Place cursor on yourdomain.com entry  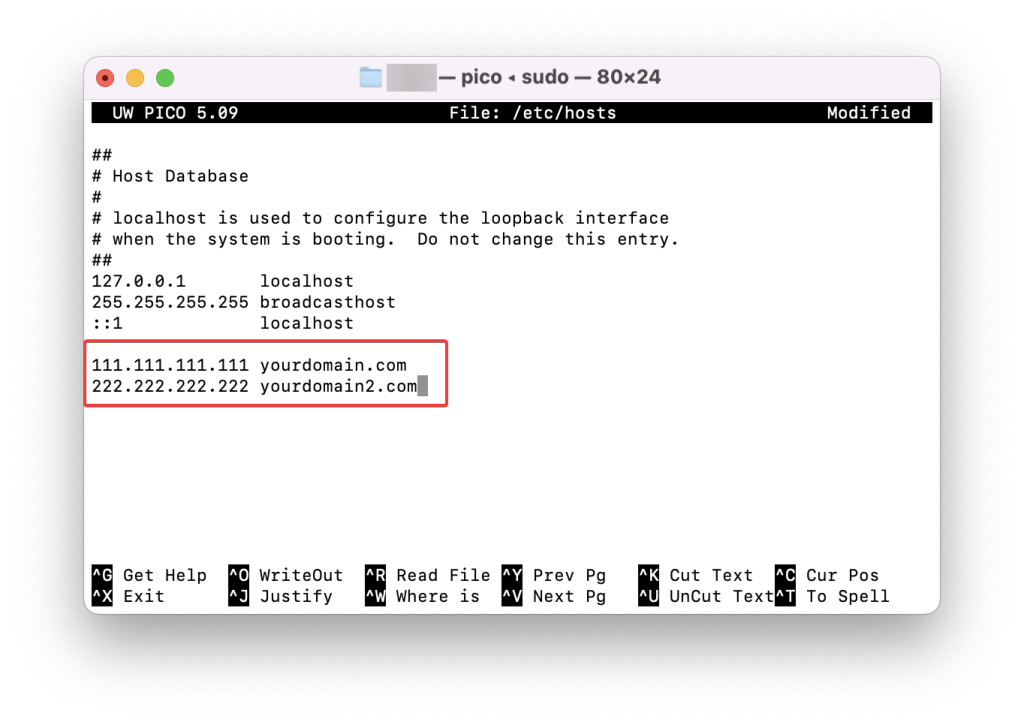click(333, 365)
